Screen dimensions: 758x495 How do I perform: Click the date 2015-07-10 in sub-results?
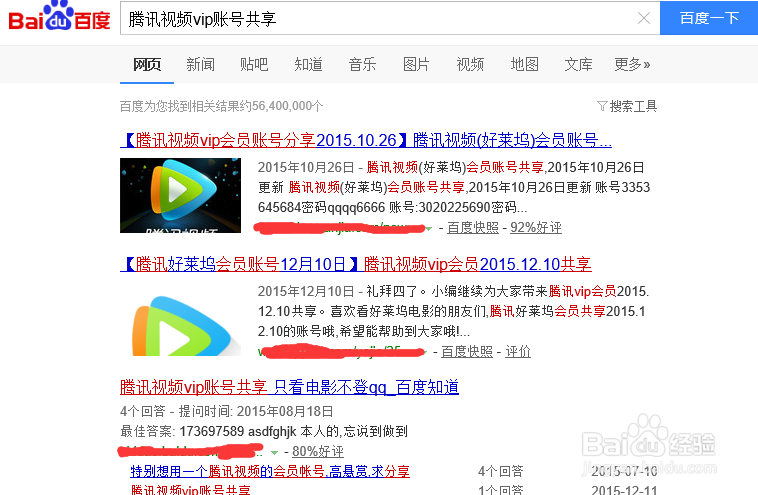coord(624,471)
